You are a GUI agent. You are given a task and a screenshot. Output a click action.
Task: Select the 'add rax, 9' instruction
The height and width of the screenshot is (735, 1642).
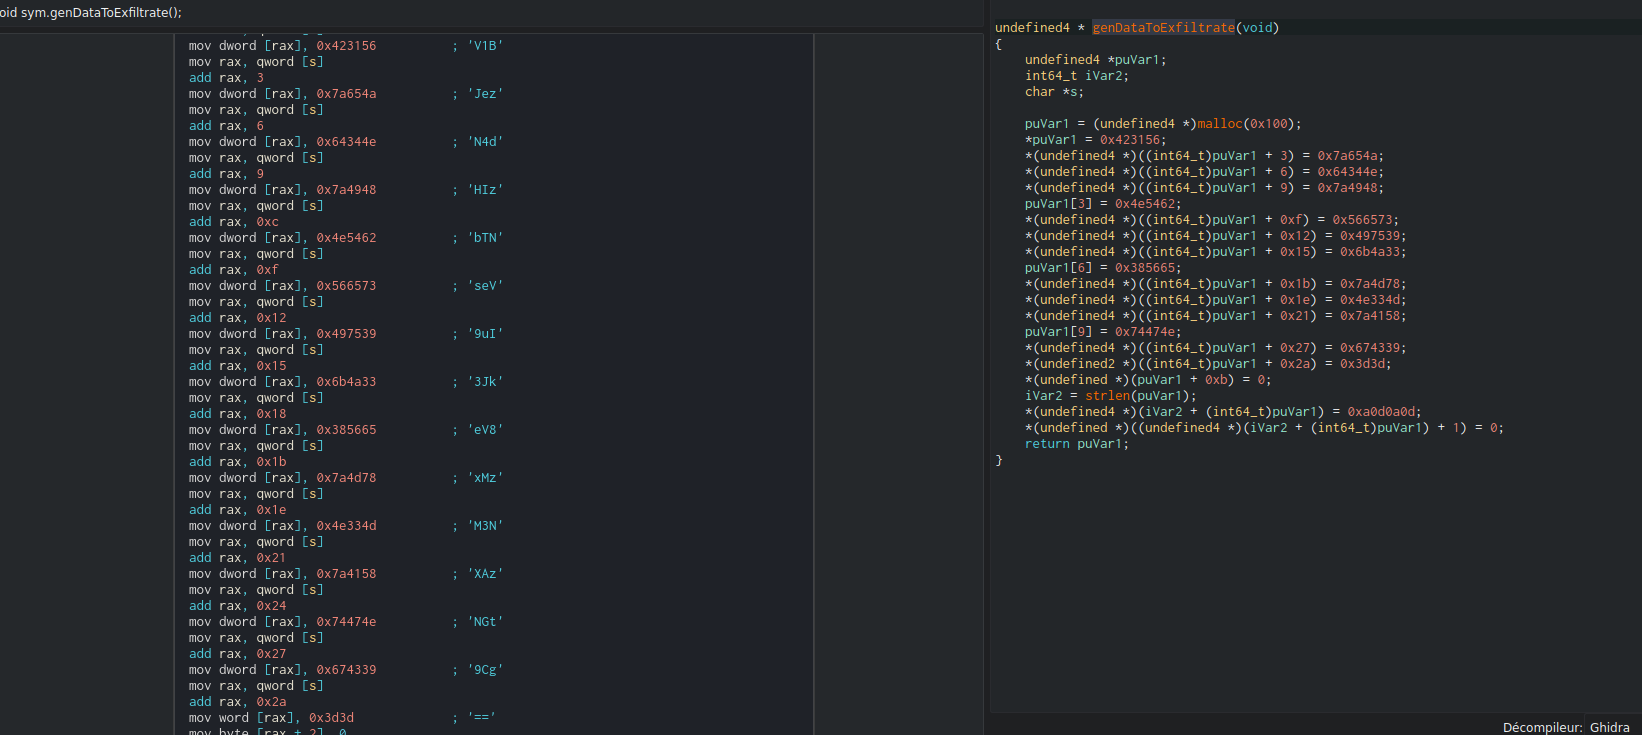(x=226, y=174)
